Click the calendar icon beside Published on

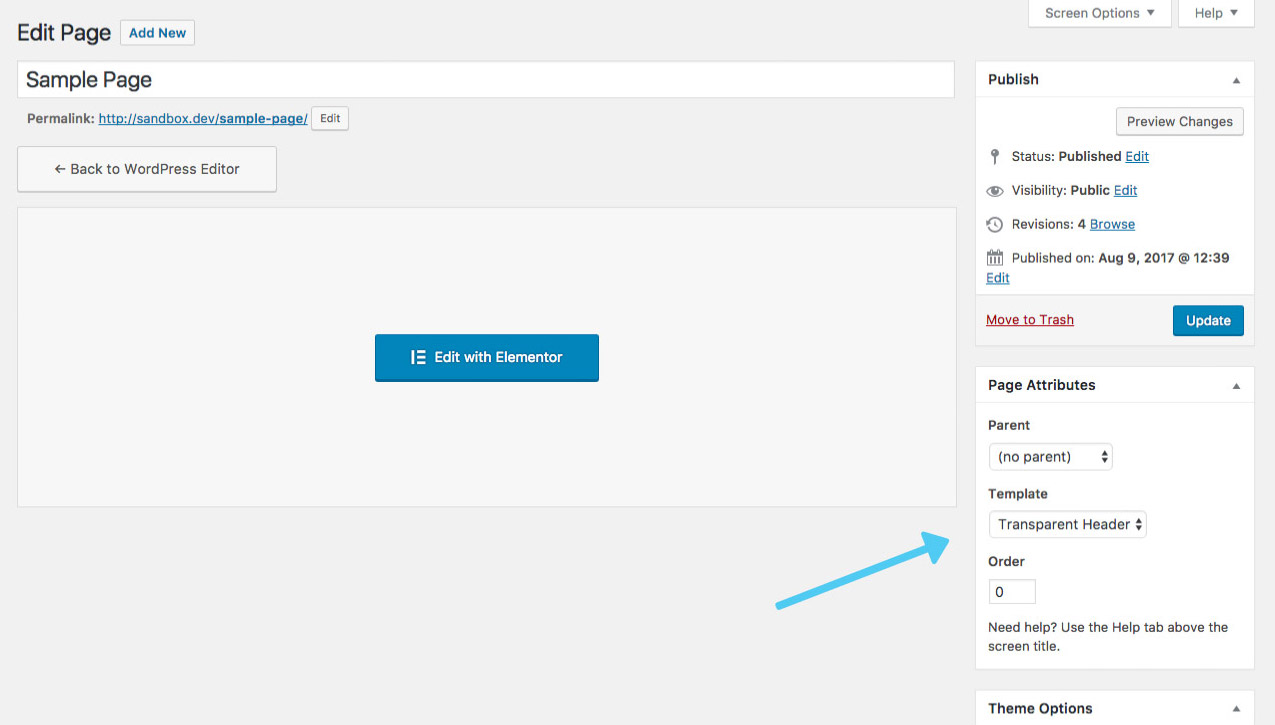pyautogui.click(x=994, y=257)
